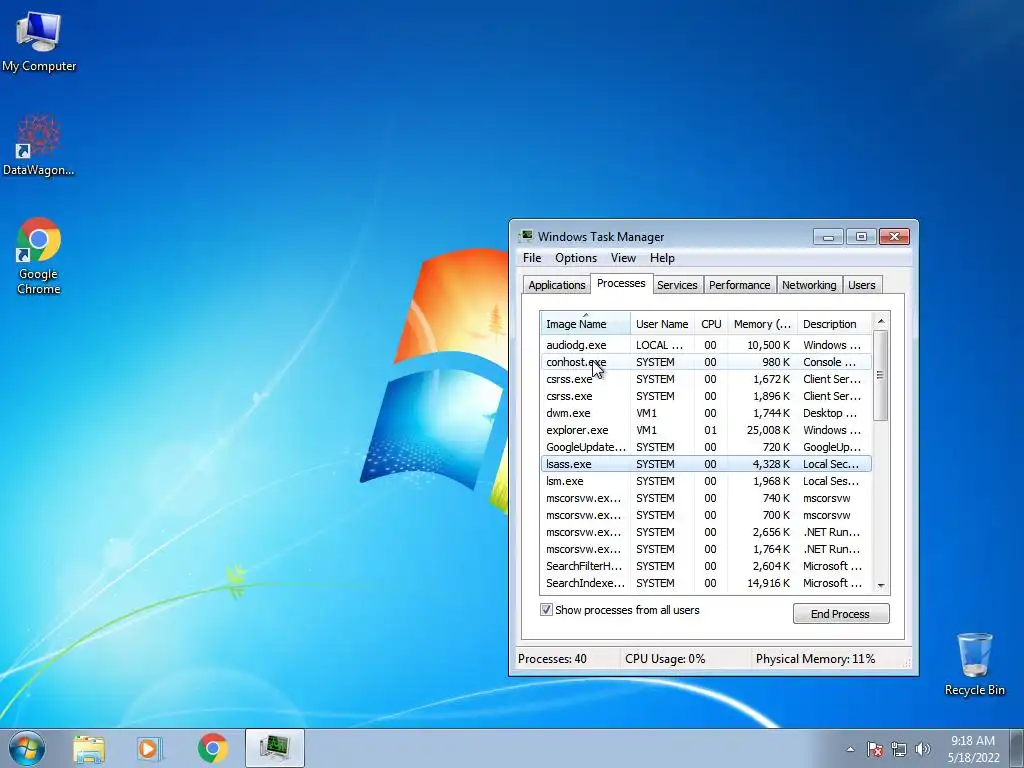Switch to the Performance tab
1024x768 pixels.
[739, 285]
